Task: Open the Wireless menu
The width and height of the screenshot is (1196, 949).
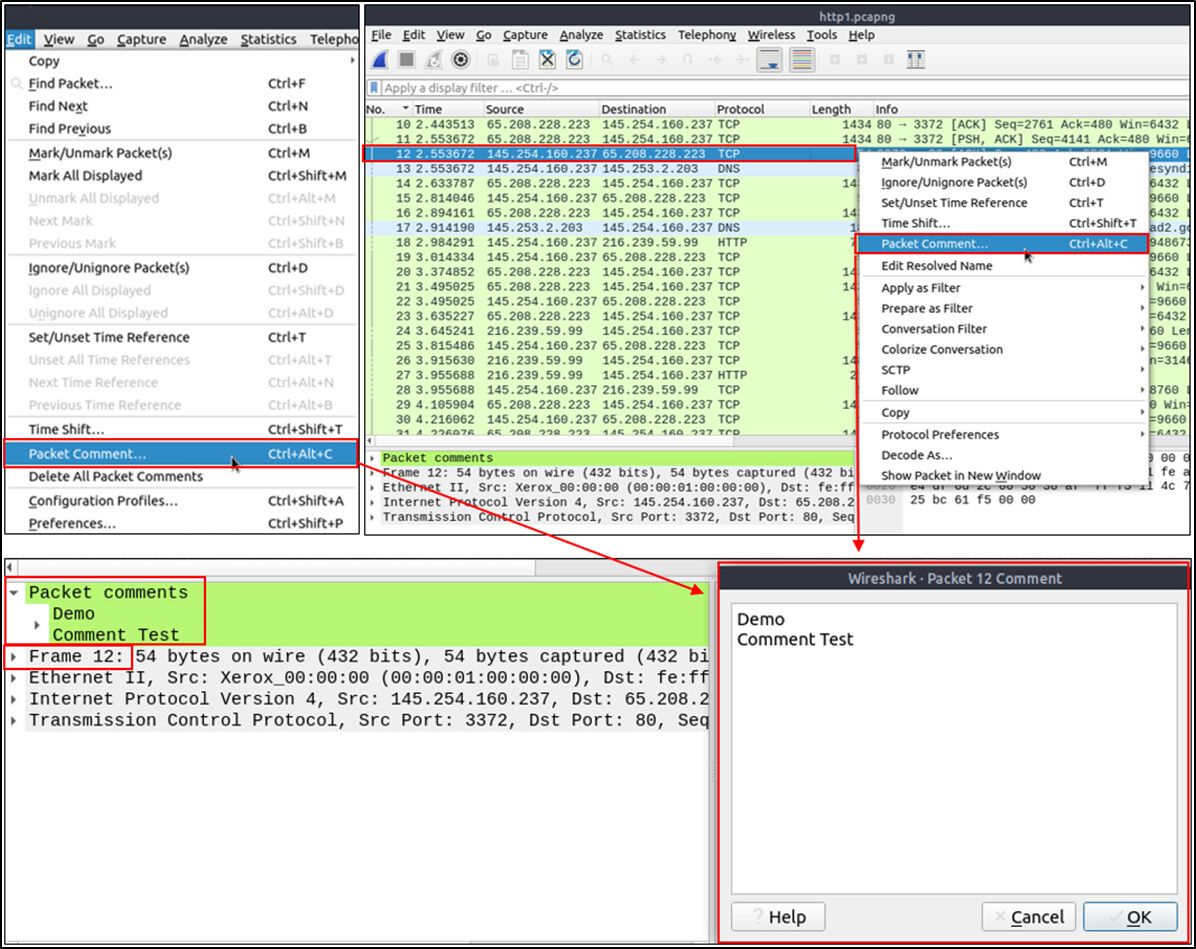Action: pyautogui.click(x=771, y=35)
